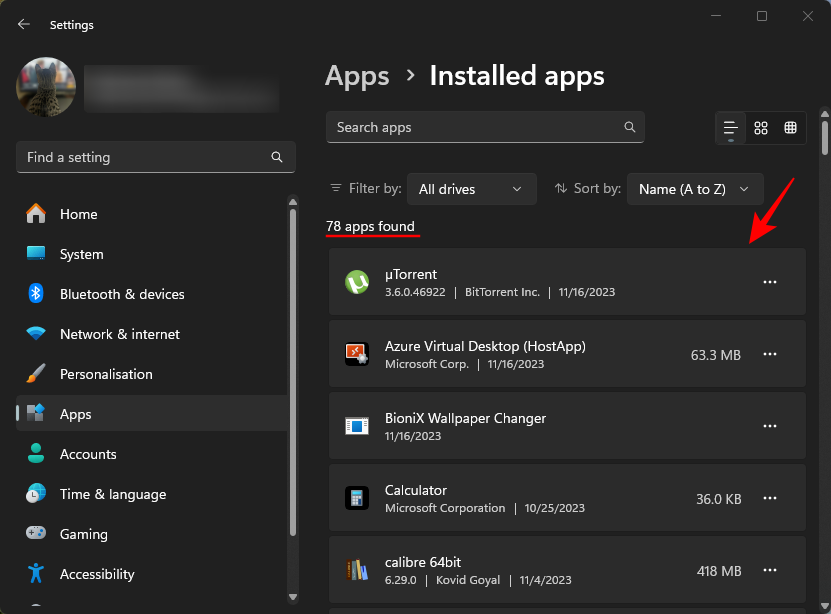Open more options for Azure Virtual Desktop
831x614 pixels.
tap(770, 354)
